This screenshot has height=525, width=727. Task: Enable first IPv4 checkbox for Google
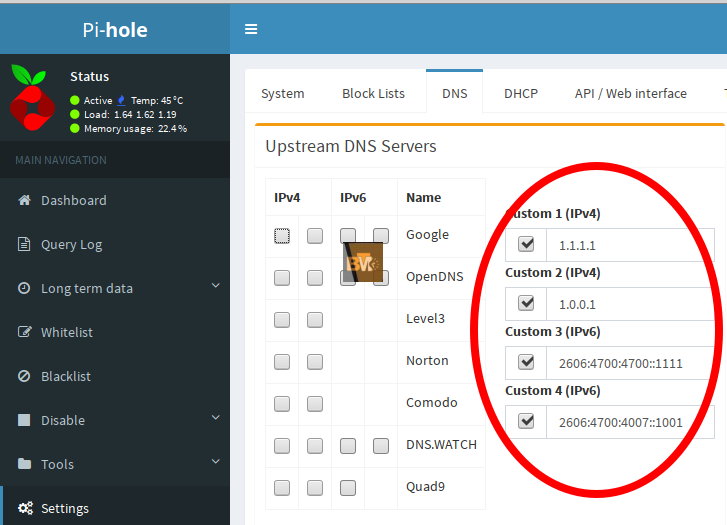pyautogui.click(x=282, y=236)
